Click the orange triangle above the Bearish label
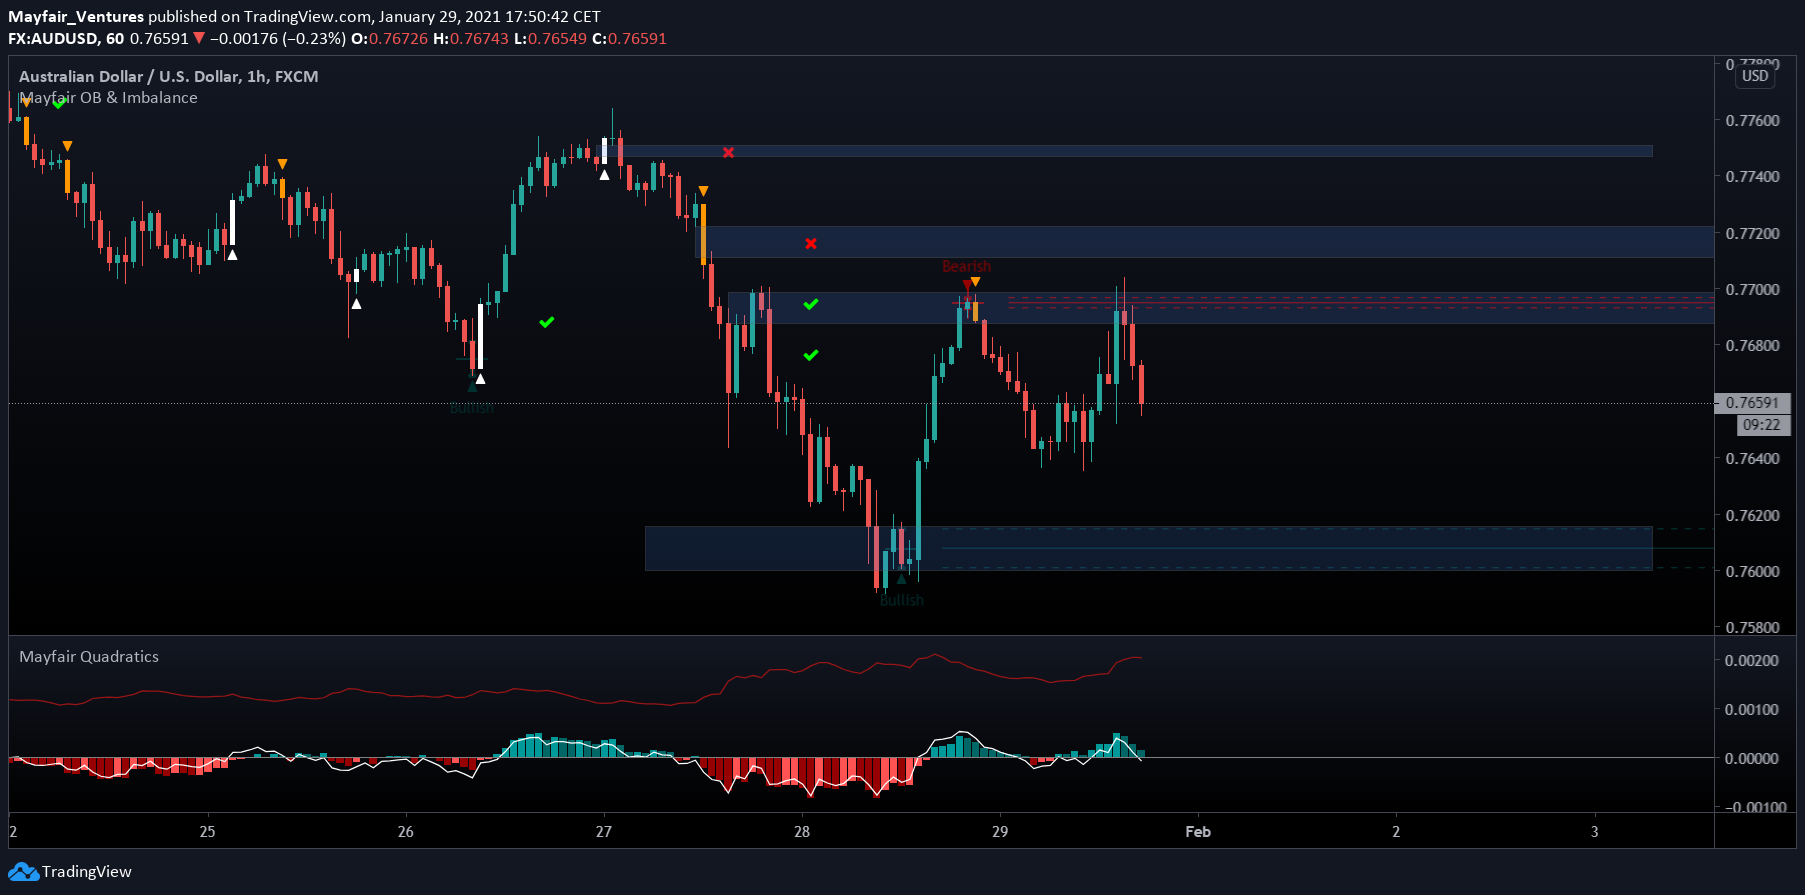The image size is (1805, 895). coord(976,282)
